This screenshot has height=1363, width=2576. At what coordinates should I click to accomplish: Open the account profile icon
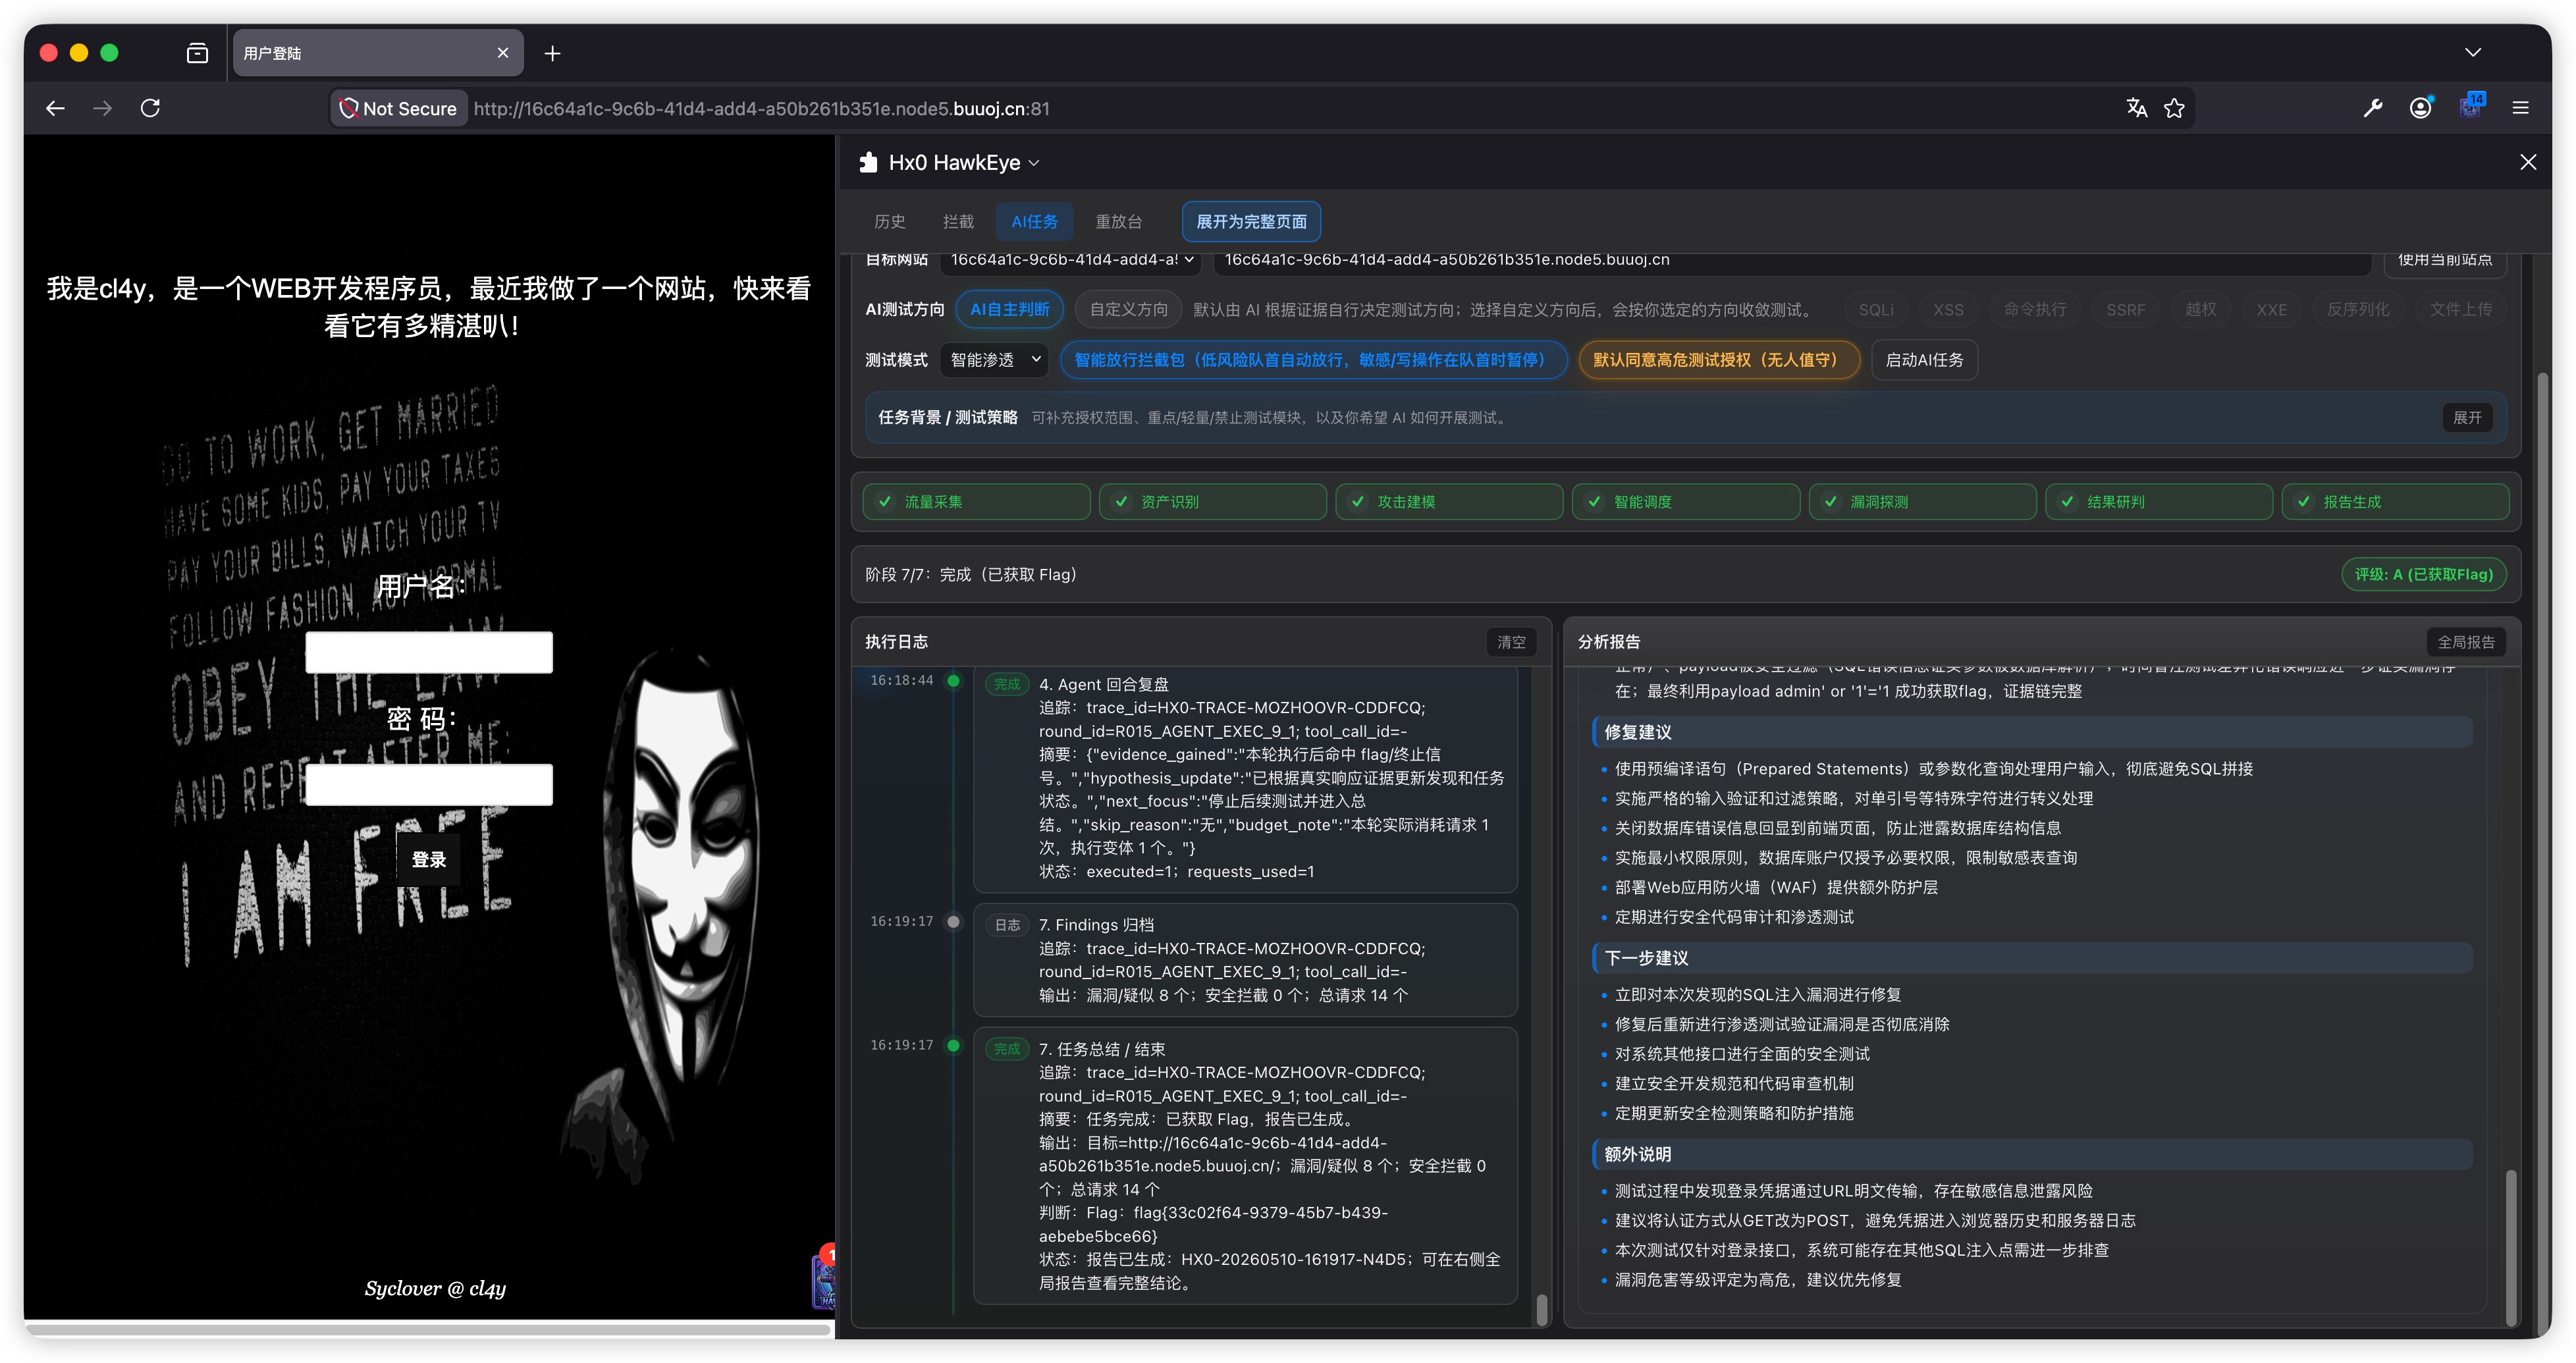coord(2420,108)
